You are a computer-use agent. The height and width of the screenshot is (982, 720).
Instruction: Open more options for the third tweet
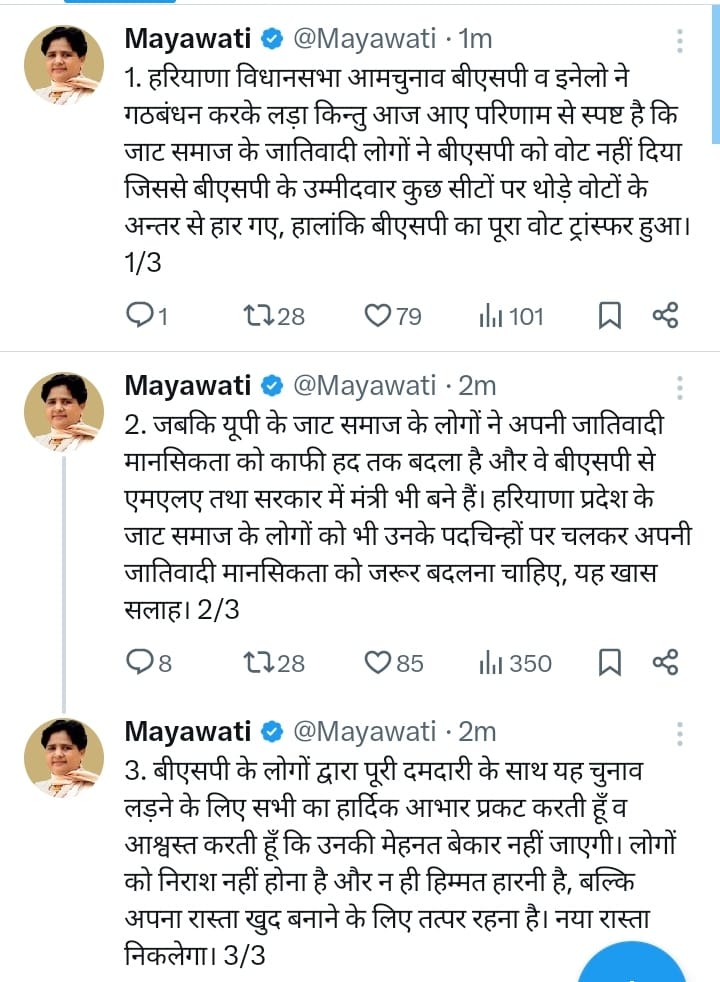point(679,733)
